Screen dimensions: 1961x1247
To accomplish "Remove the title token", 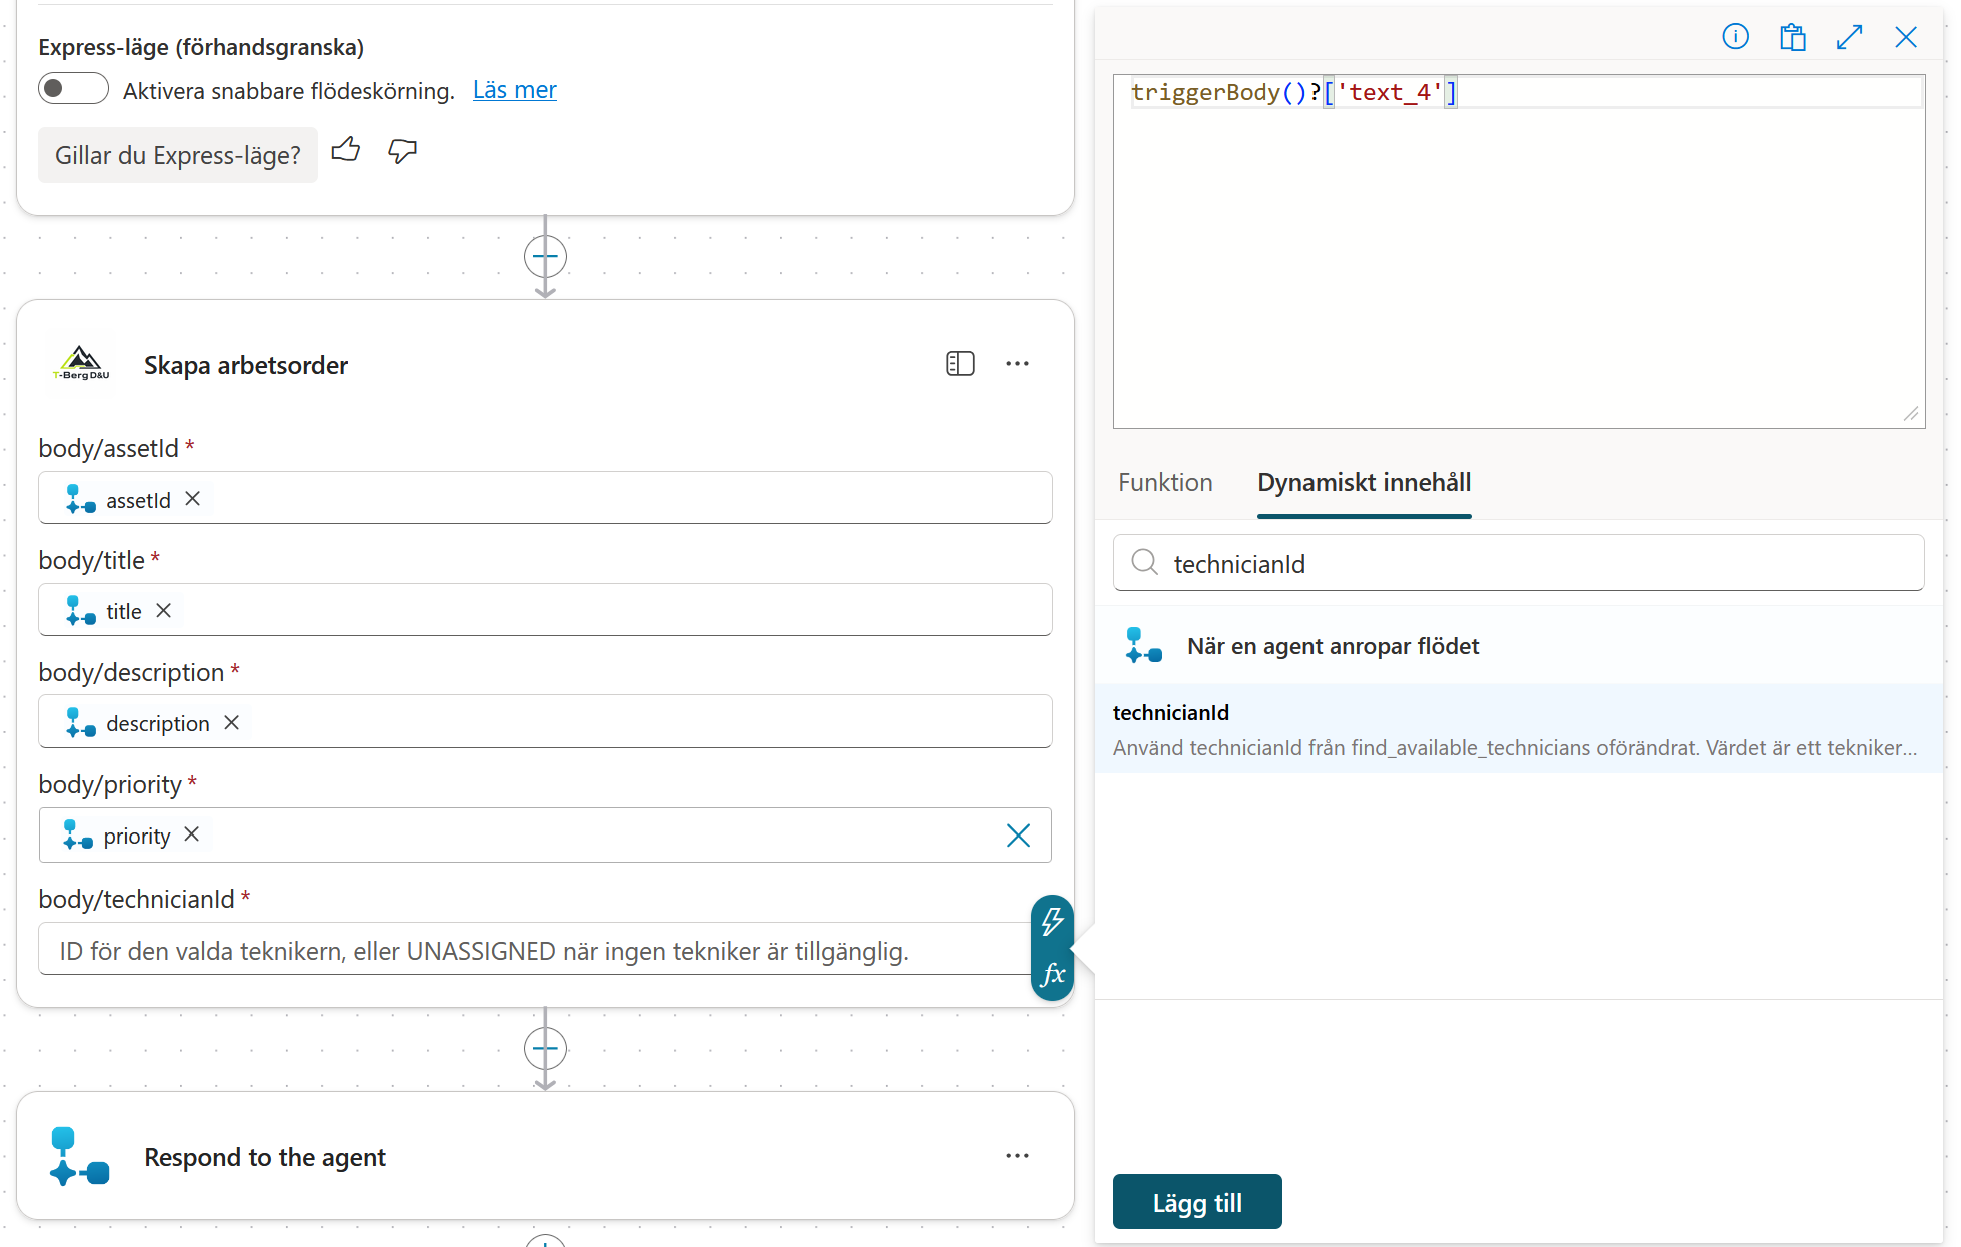I will [x=164, y=610].
